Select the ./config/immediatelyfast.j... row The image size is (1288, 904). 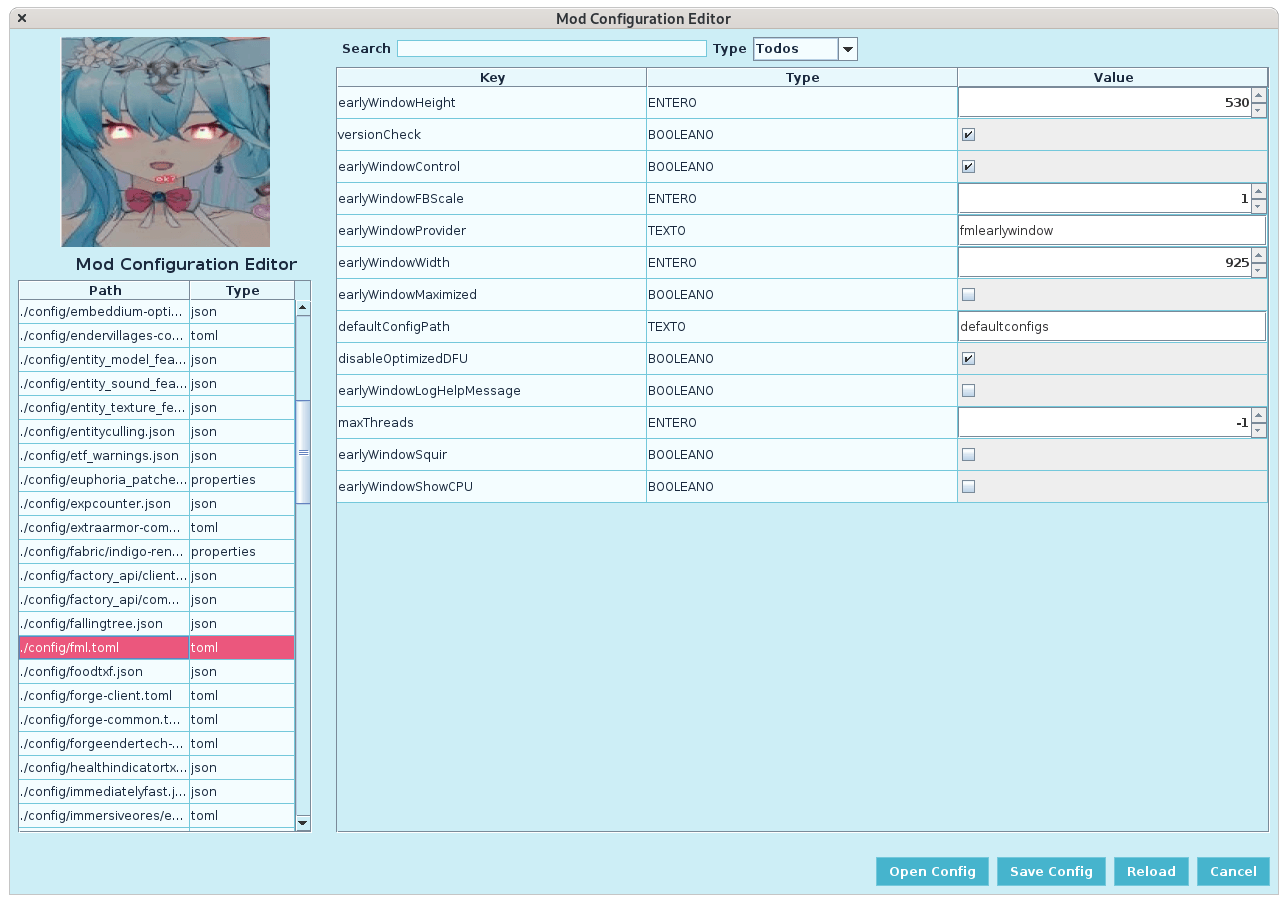(x=157, y=792)
